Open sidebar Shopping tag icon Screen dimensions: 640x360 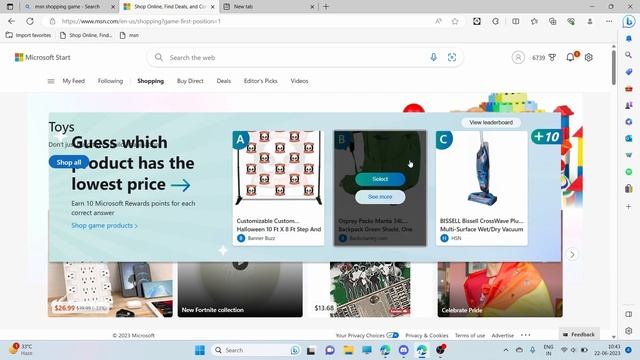[x=629, y=72]
